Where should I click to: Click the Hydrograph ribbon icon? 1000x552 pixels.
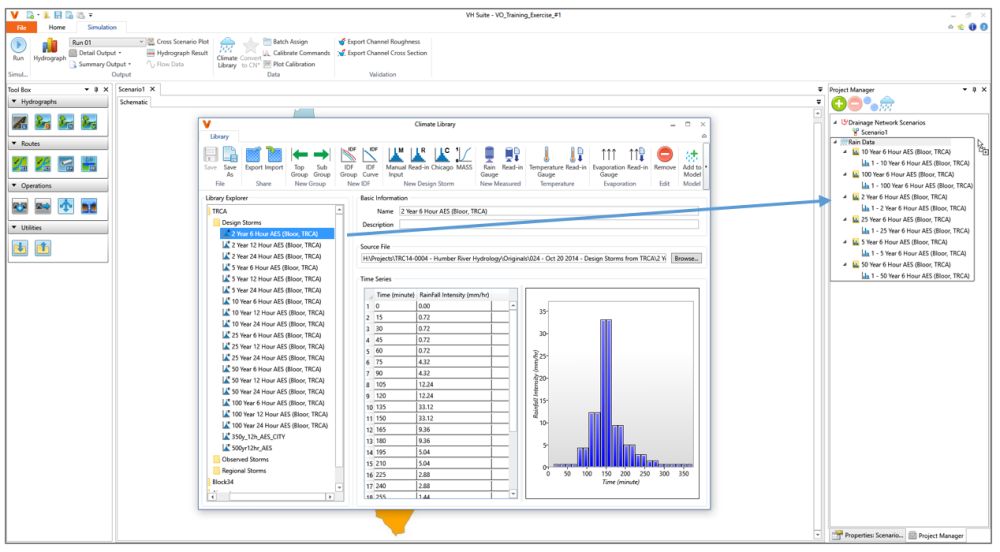[50, 46]
